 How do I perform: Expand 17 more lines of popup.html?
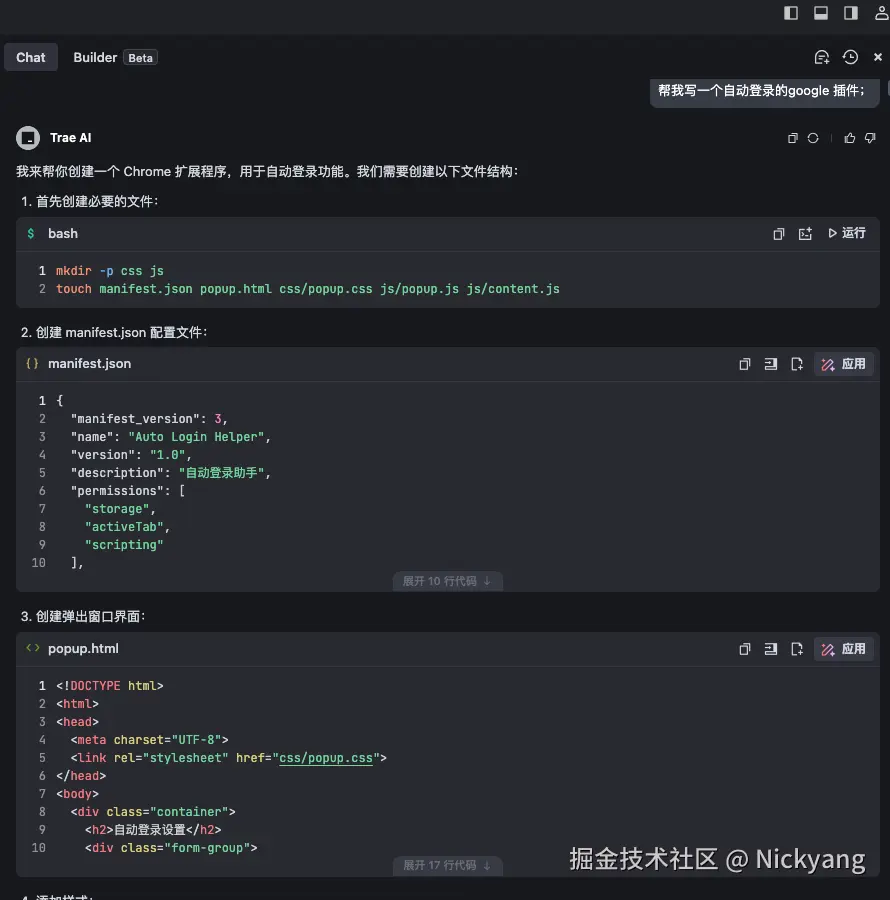coord(447,865)
